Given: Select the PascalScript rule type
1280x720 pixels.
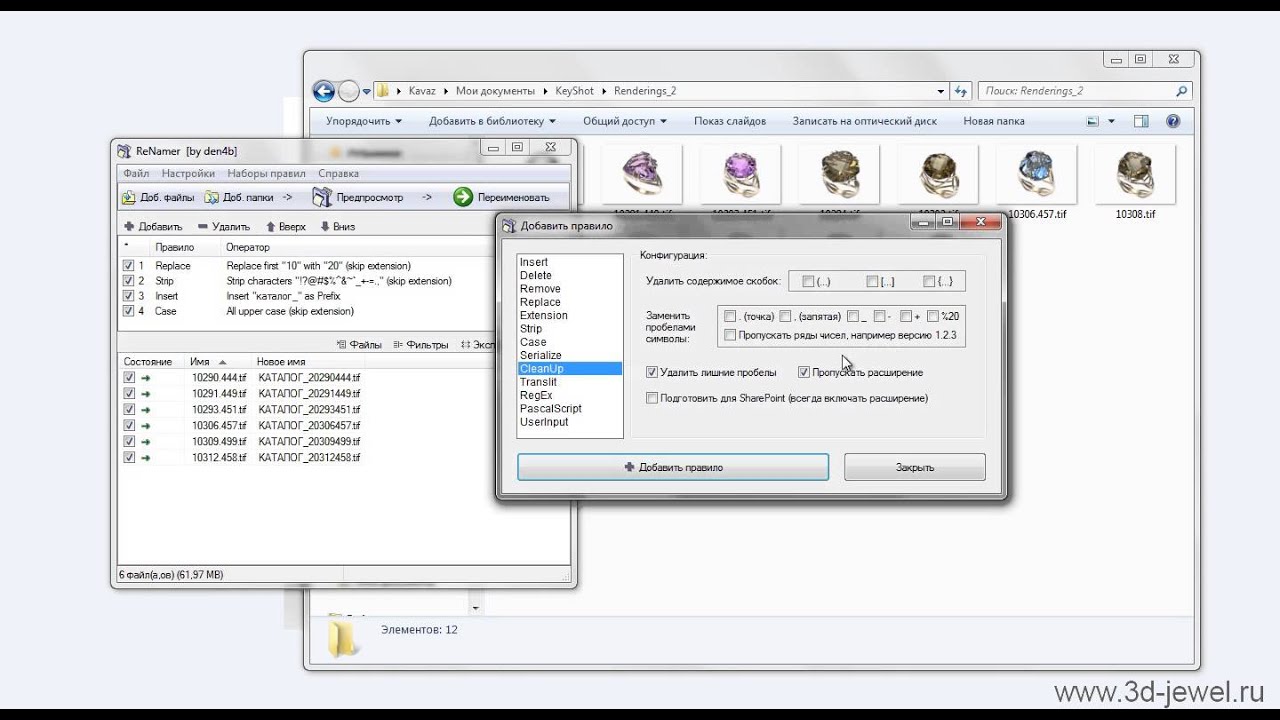Looking at the screenshot, I should click(569, 408).
